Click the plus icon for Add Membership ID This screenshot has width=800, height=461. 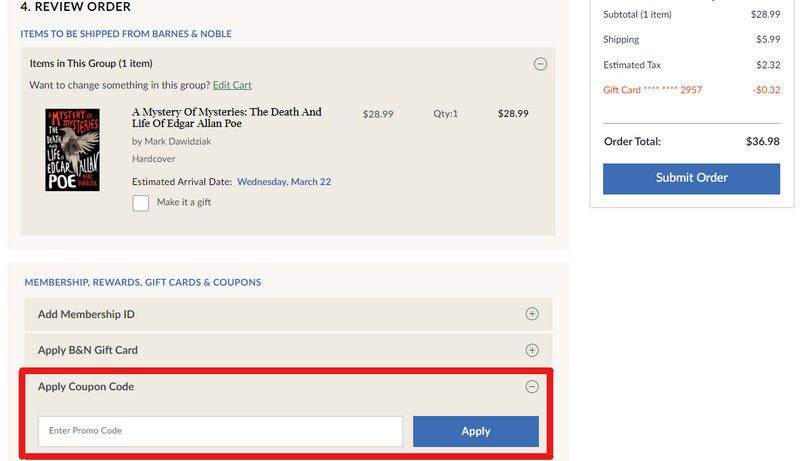click(x=532, y=314)
